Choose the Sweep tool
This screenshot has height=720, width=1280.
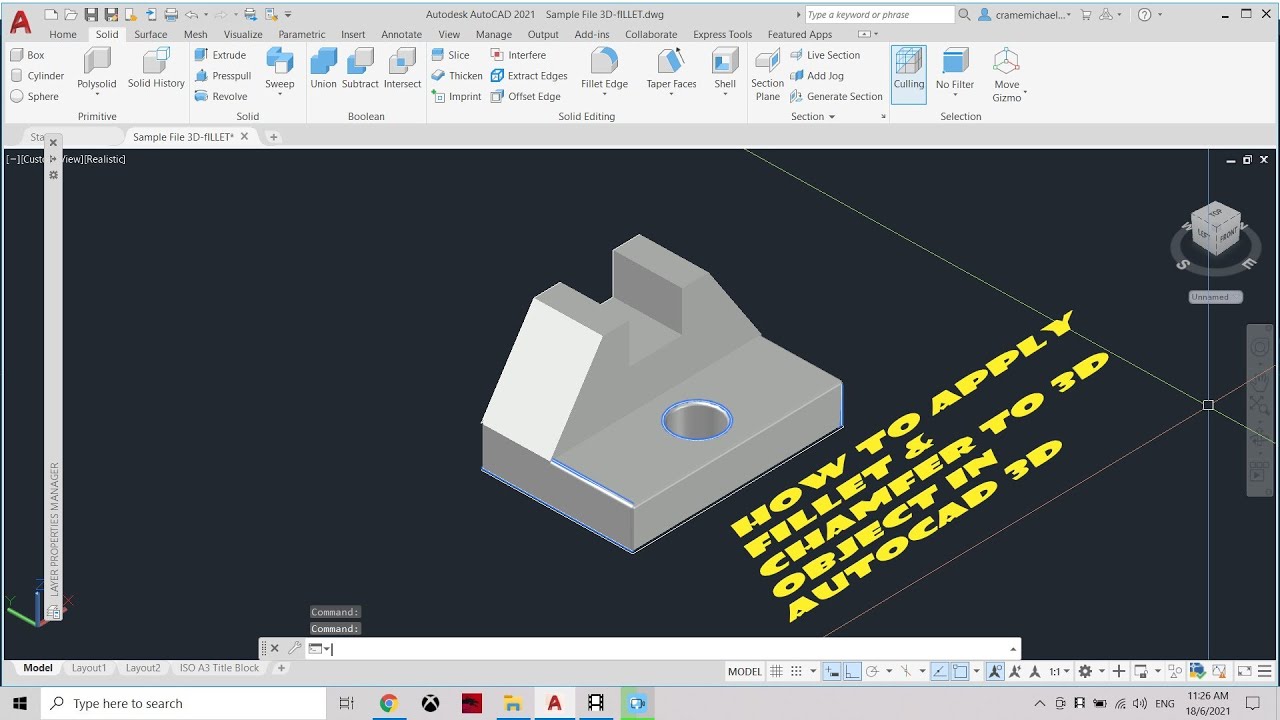(x=280, y=68)
